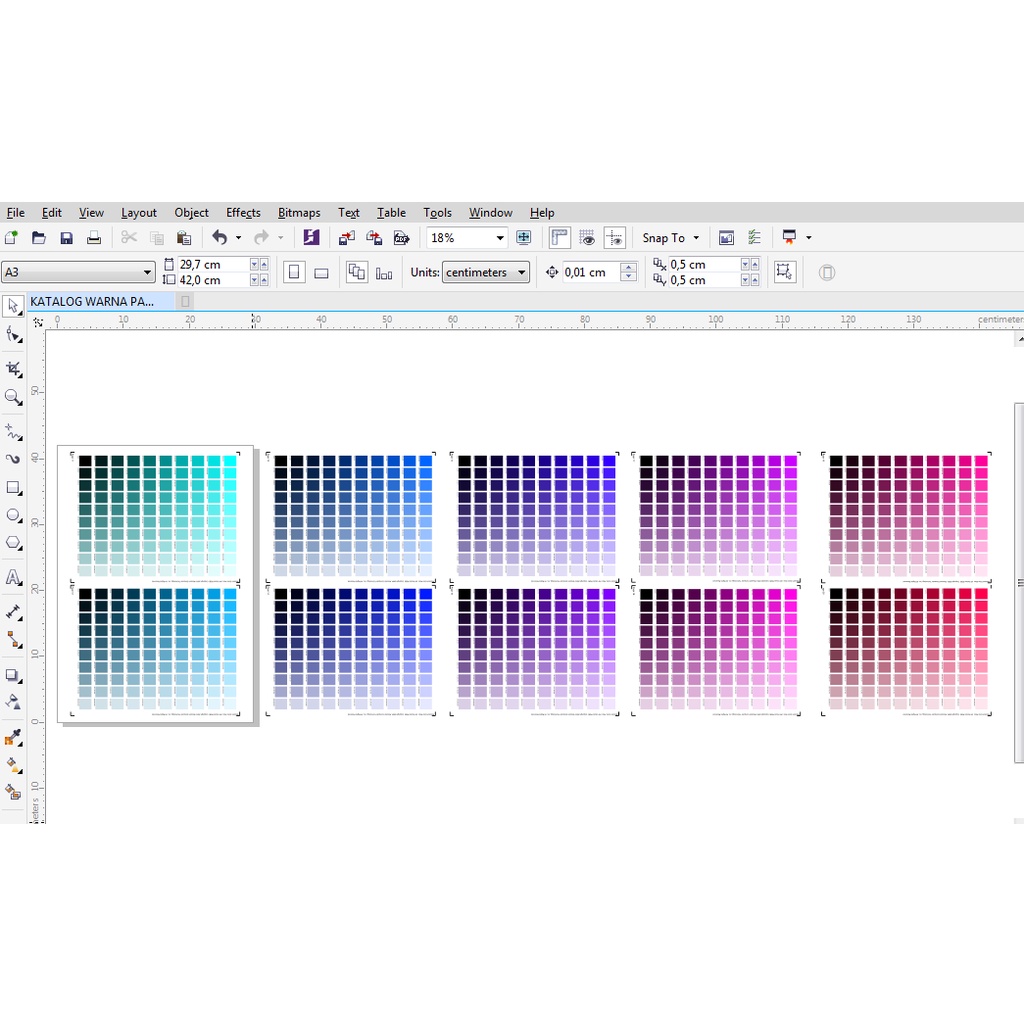The height and width of the screenshot is (1024, 1024).
Task: Select the Crop tool
Action: click(x=13, y=369)
